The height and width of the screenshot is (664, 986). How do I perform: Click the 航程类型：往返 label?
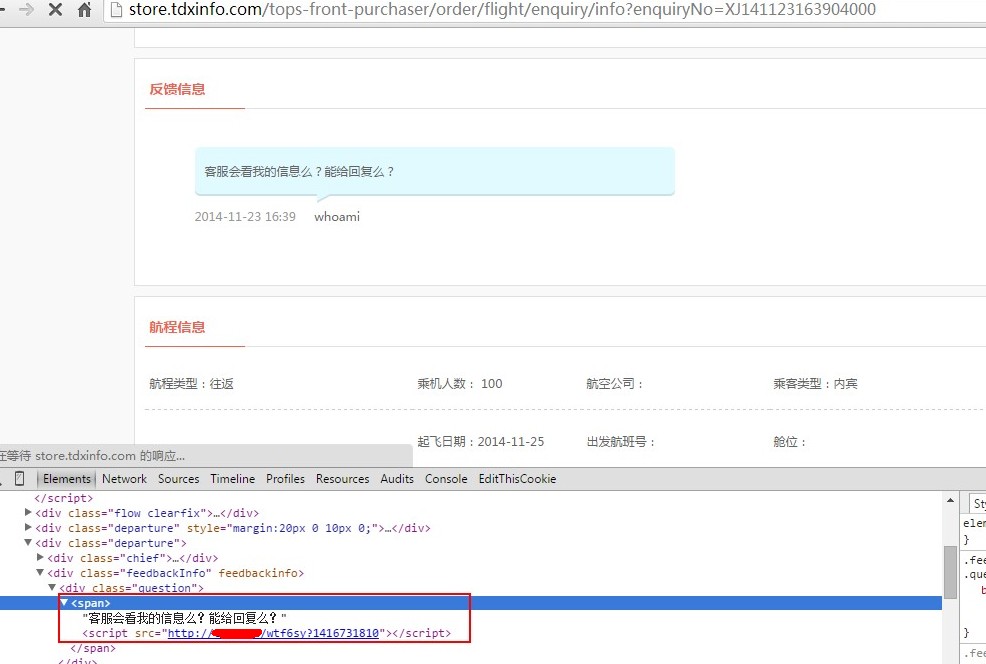coord(191,384)
